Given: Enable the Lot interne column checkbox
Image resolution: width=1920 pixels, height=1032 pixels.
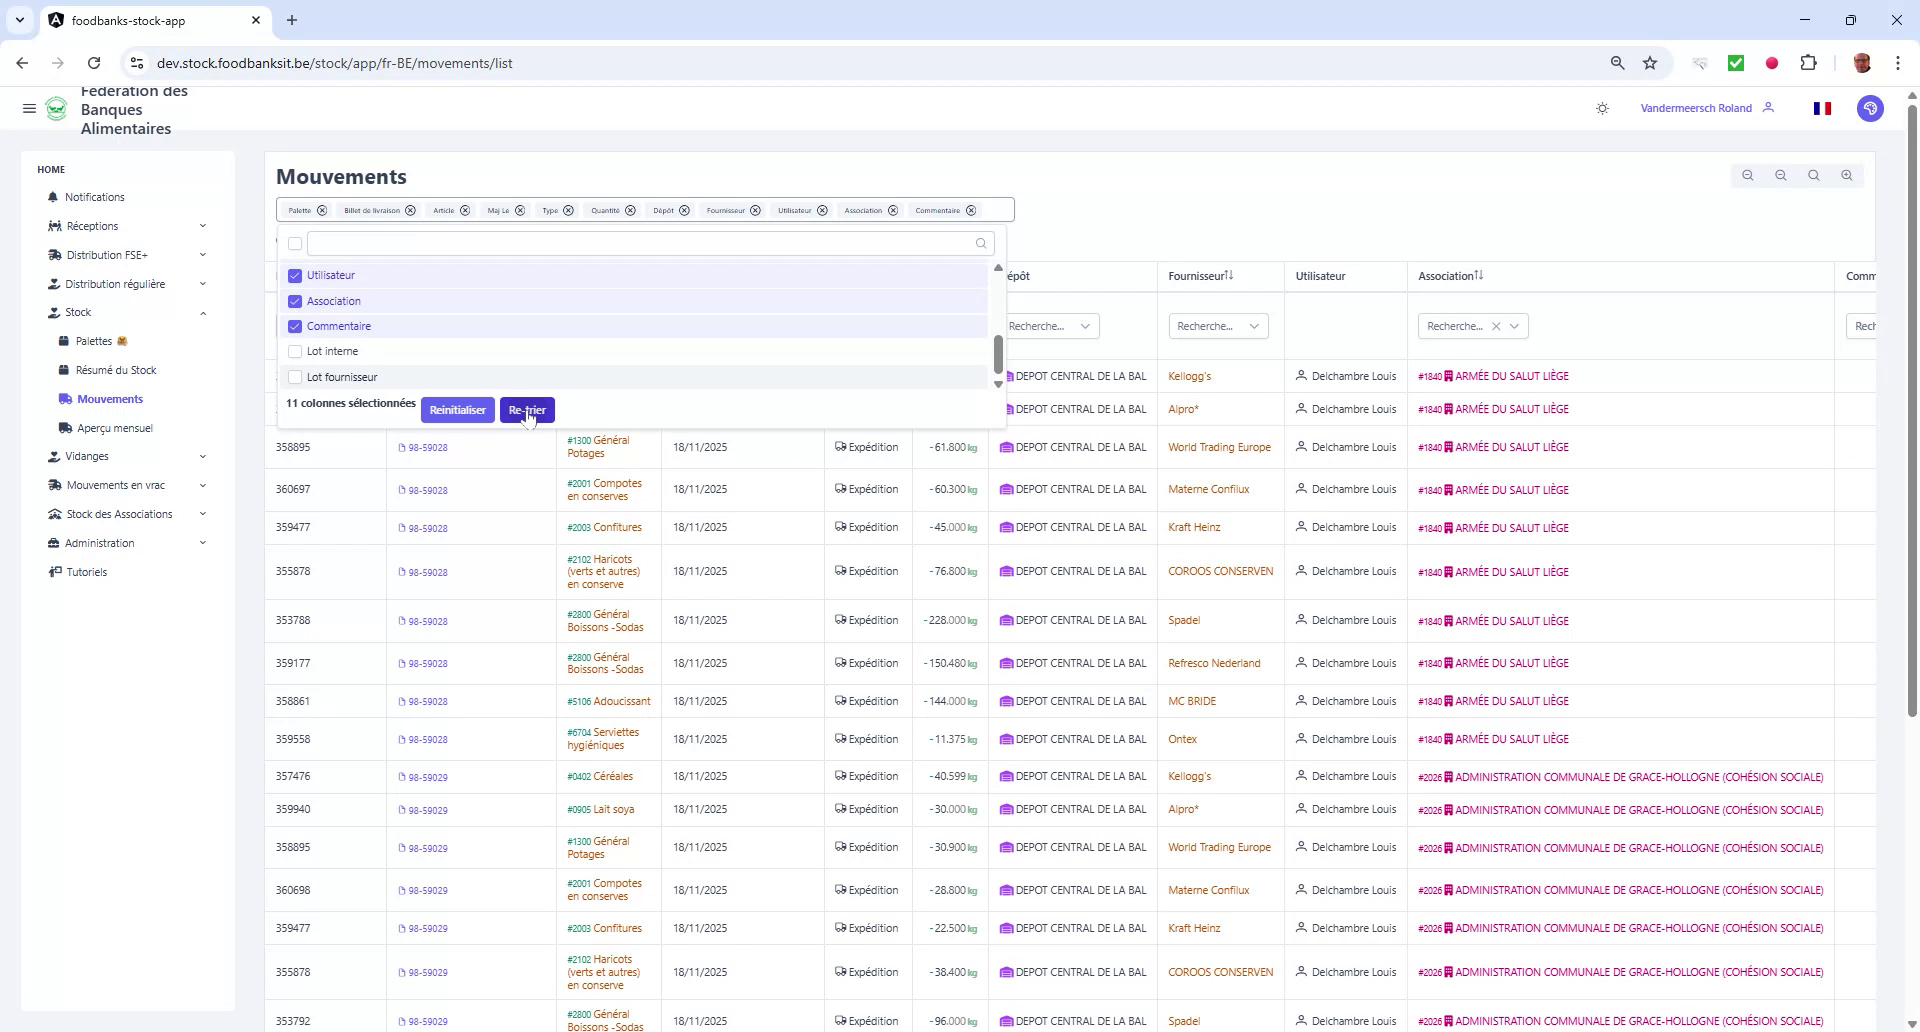Looking at the screenshot, I should point(294,351).
